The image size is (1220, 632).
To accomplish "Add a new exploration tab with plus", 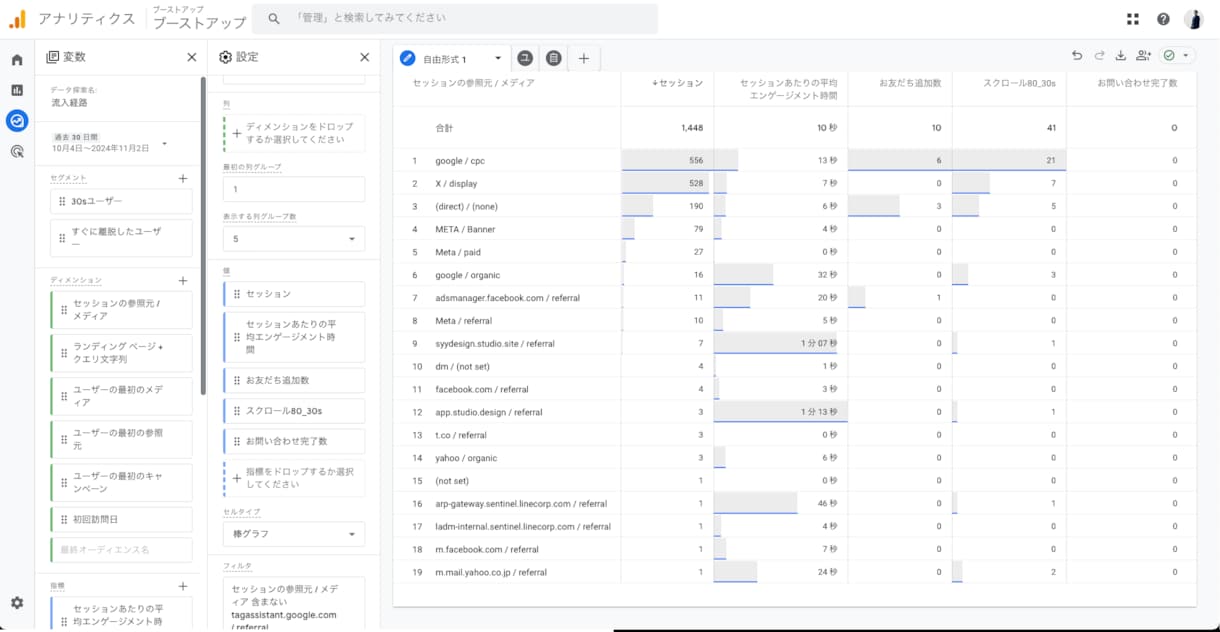I will (583, 58).
